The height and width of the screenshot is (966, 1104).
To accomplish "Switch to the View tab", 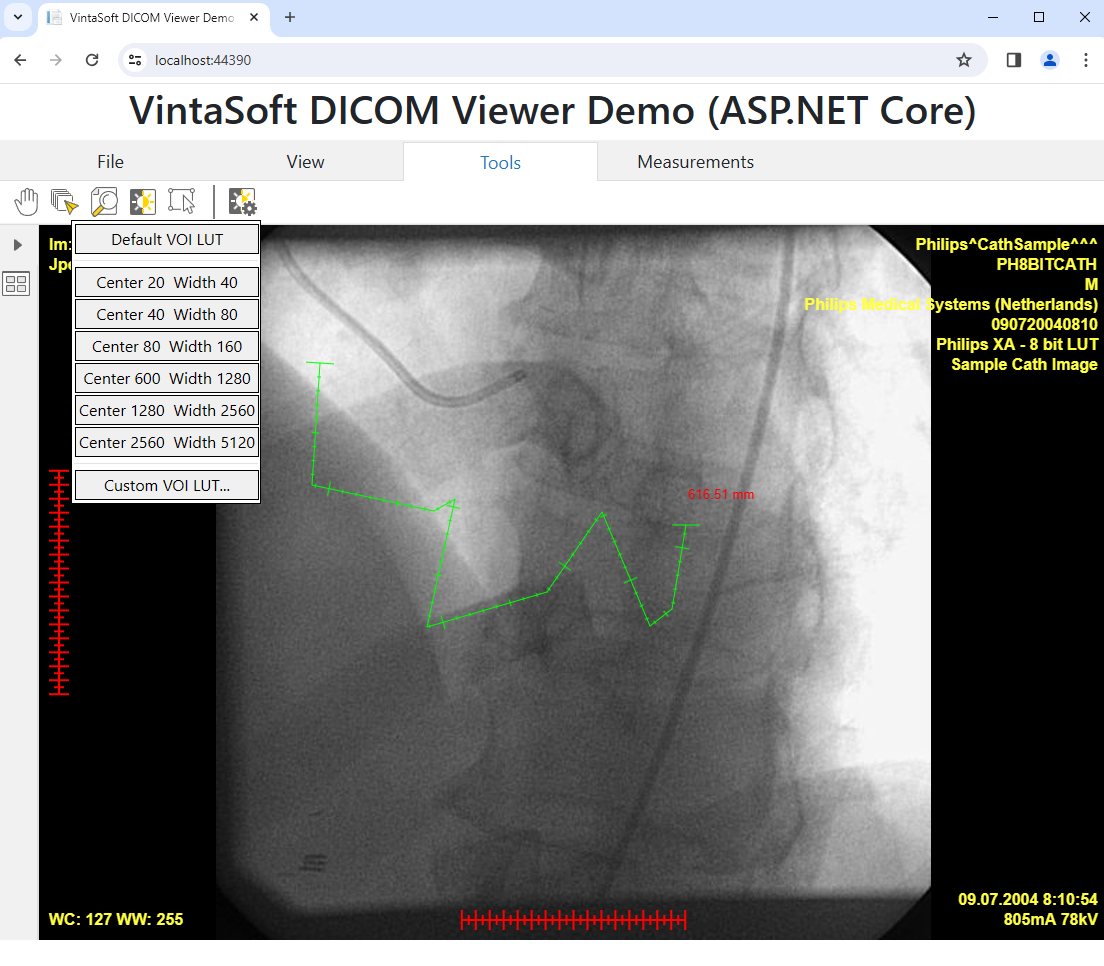I will pyautogui.click(x=305, y=162).
